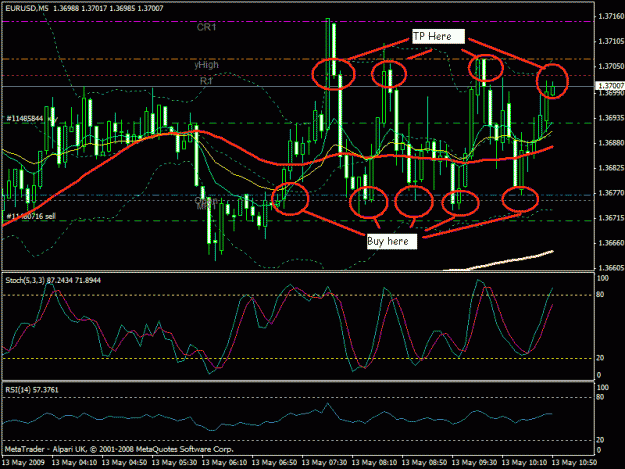Click price axis value 1.36825
This screenshot has height=469, width=625.
click(611, 168)
